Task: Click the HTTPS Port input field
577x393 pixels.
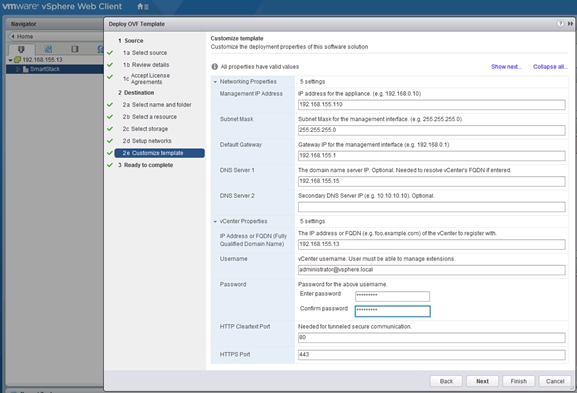Action: coord(431,355)
